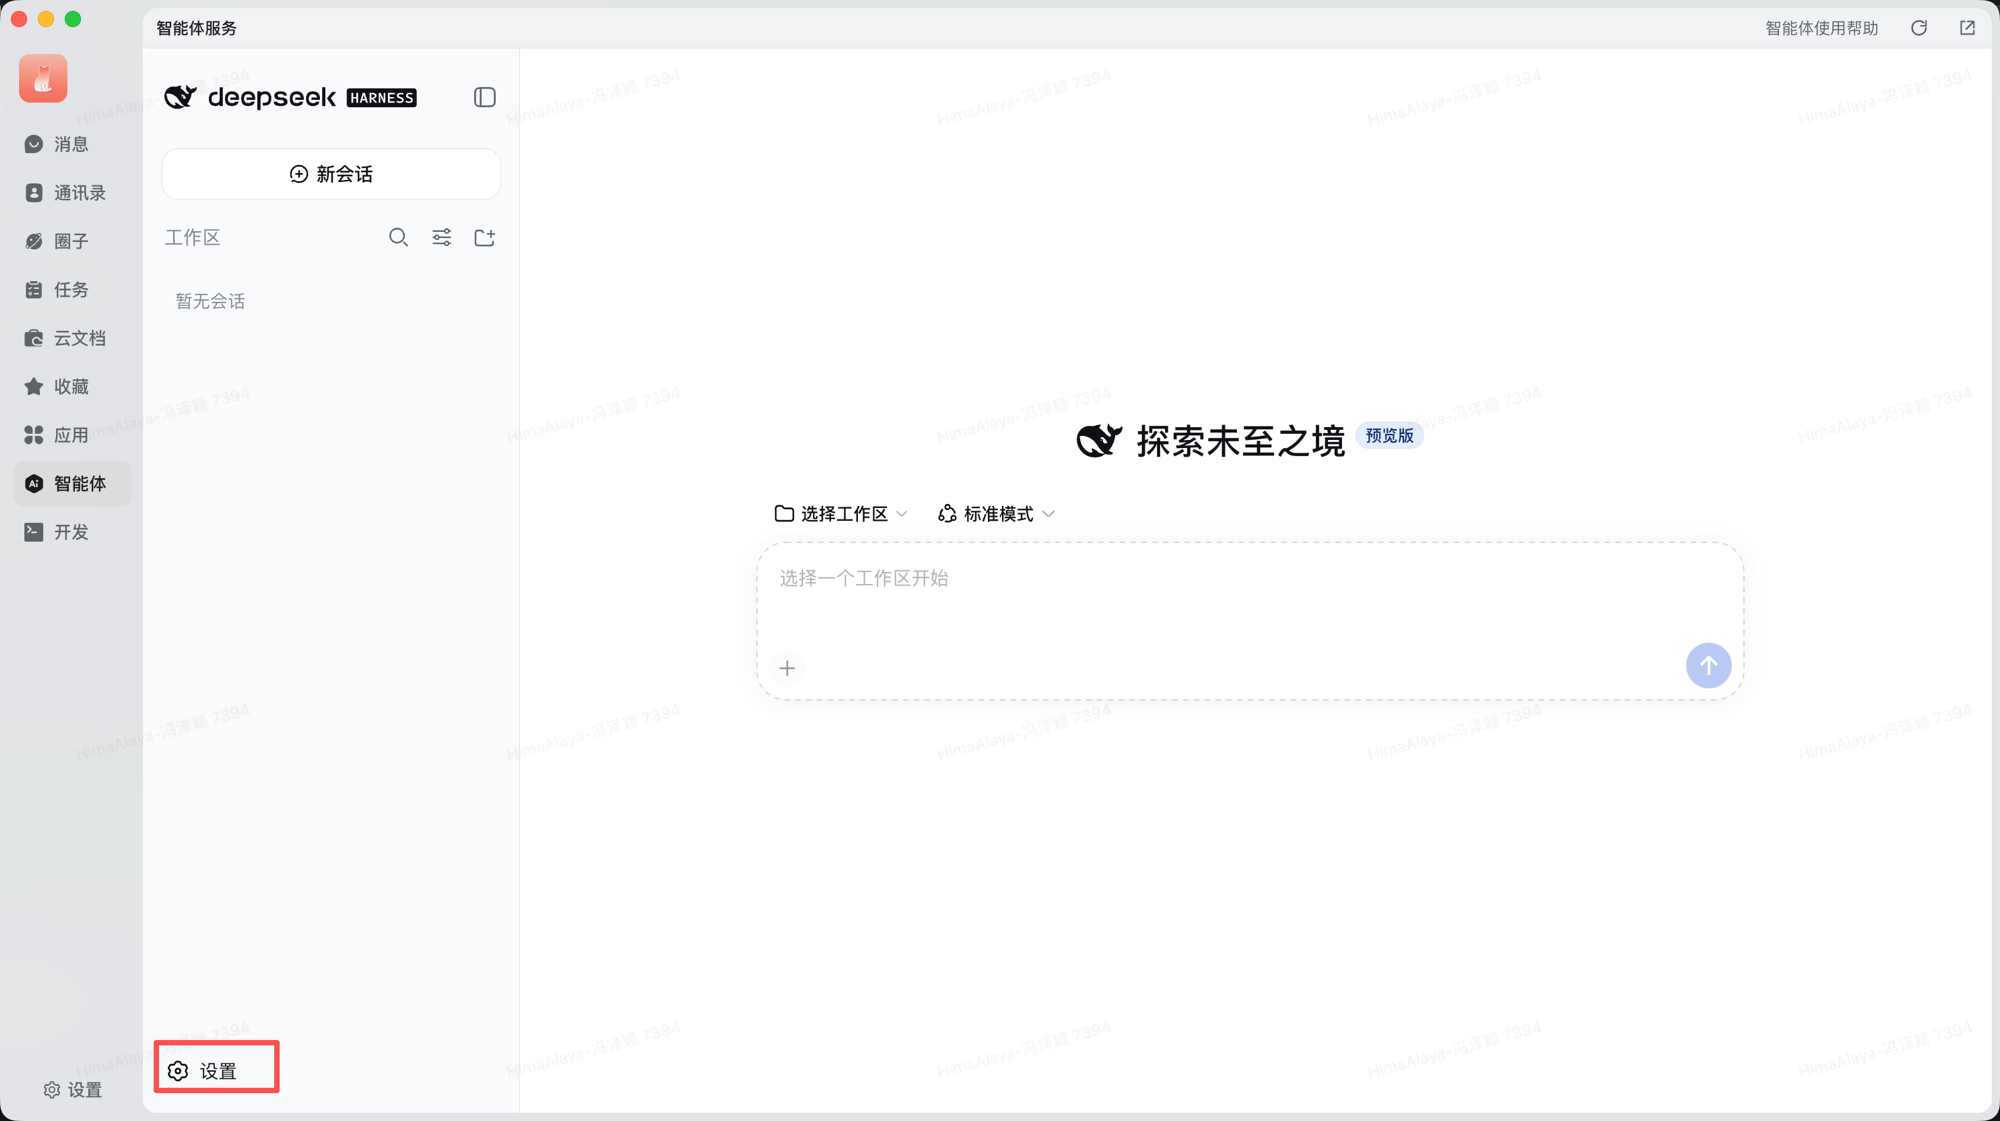2000x1121 pixels.
Task: Search conversations in workspace
Action: coord(398,237)
